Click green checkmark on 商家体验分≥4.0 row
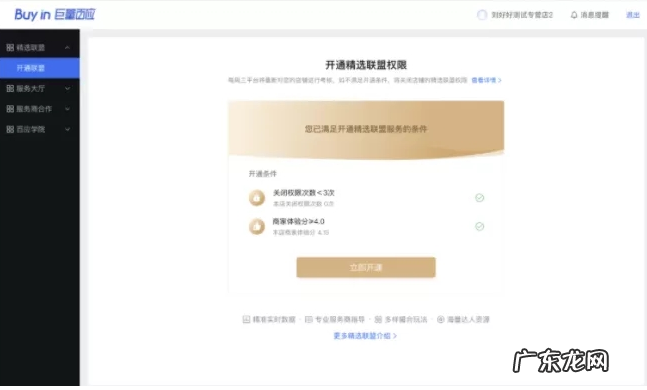 [x=479, y=226]
